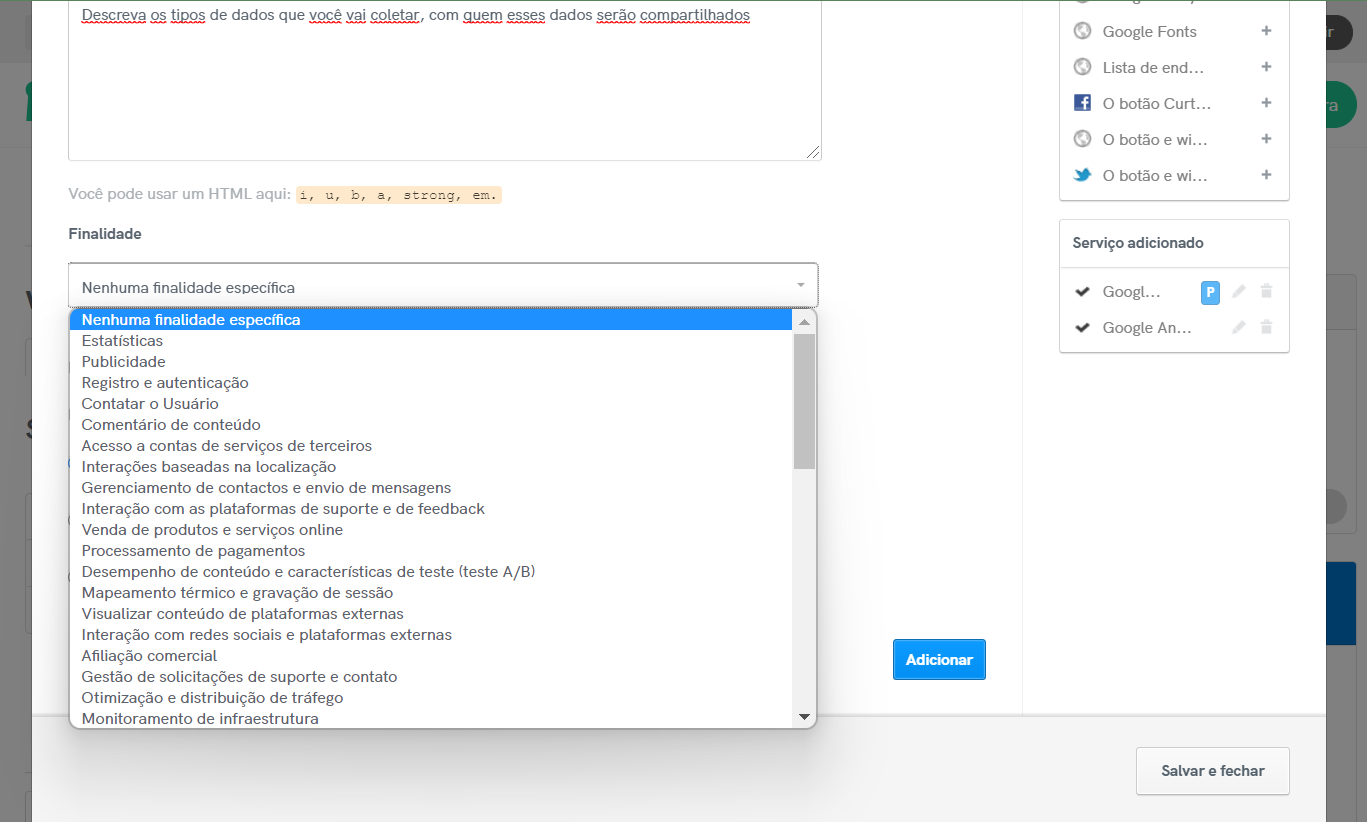
Task: Add the 'Lista de end…' service via plus
Action: (1266, 67)
